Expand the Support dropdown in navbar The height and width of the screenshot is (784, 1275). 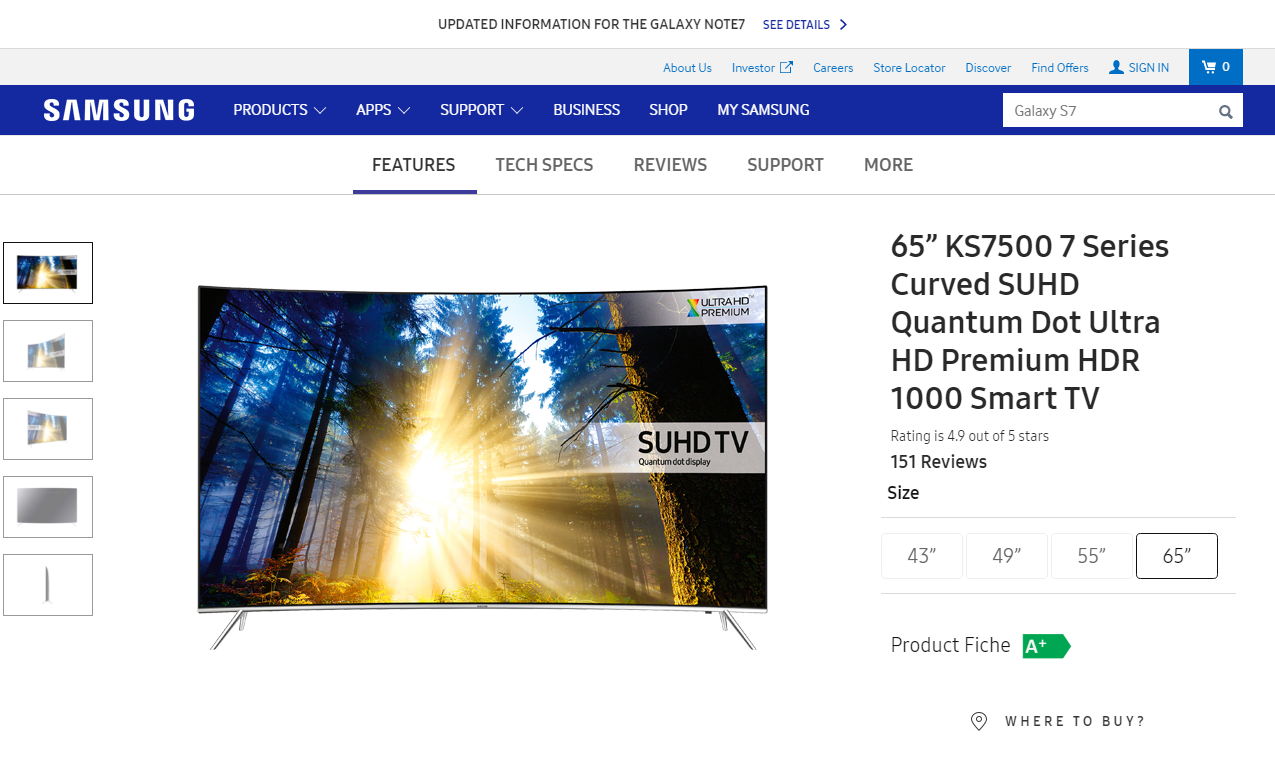click(482, 110)
